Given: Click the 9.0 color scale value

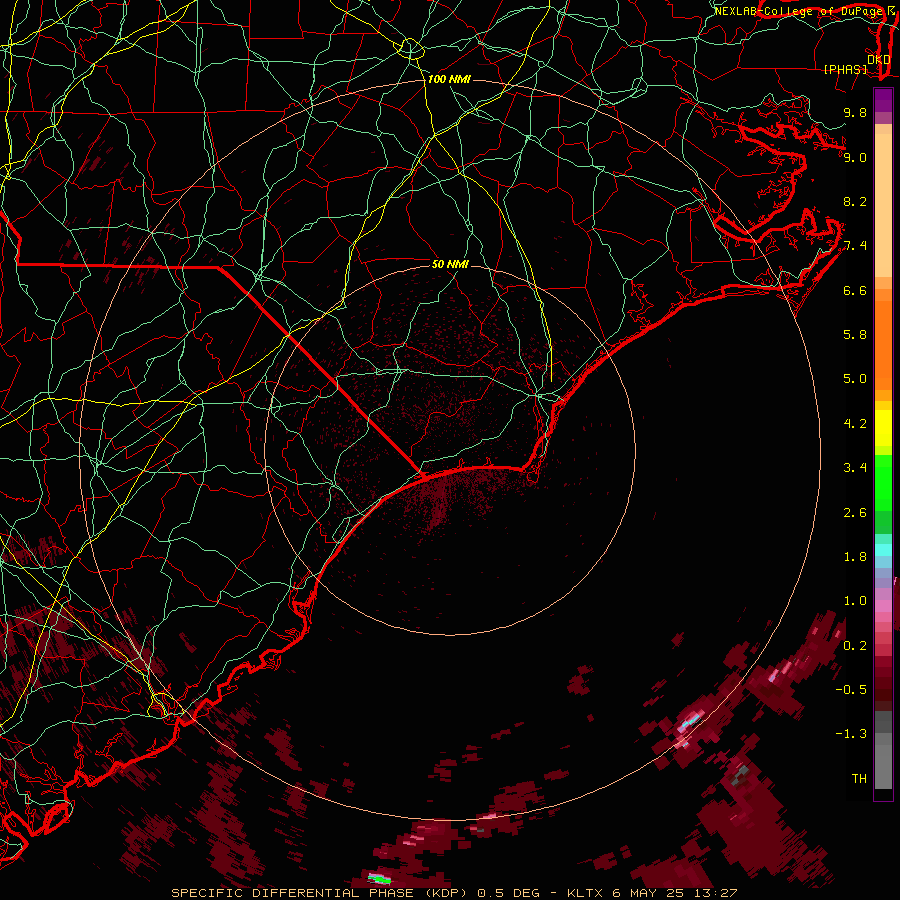Looking at the screenshot, I should 855,157.
